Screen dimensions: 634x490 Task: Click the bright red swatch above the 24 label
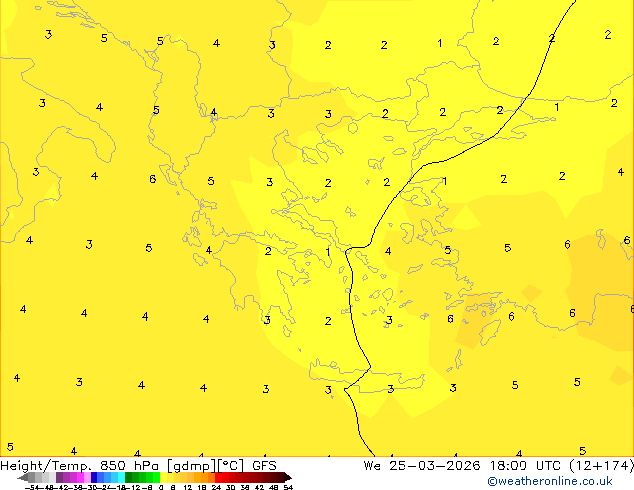218,477
